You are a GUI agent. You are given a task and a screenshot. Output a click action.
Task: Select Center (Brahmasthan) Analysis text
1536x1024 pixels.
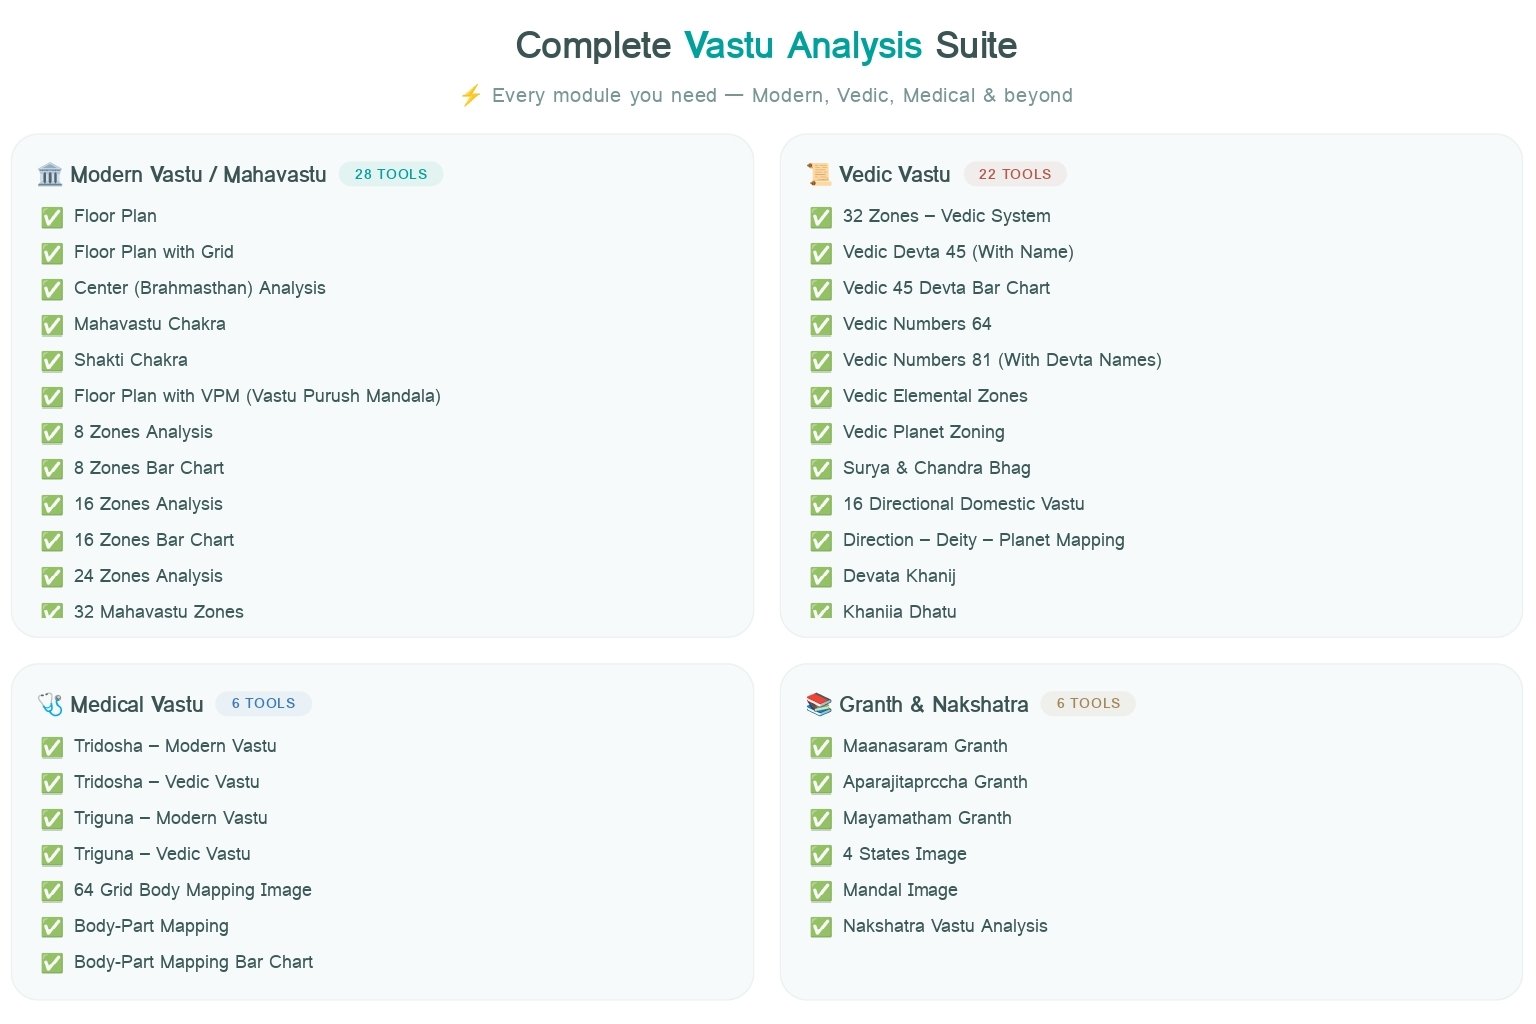click(x=200, y=288)
